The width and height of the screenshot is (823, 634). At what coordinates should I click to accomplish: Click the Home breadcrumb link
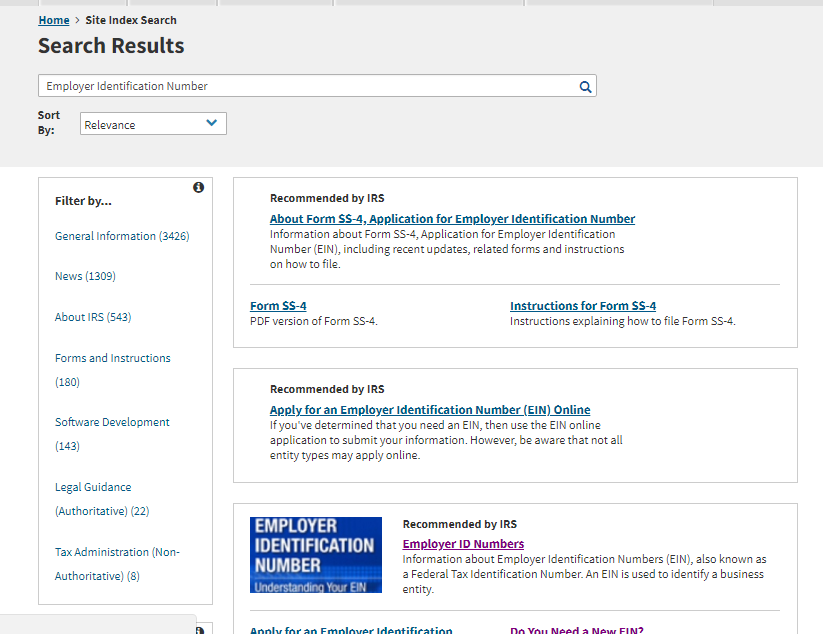(54, 20)
